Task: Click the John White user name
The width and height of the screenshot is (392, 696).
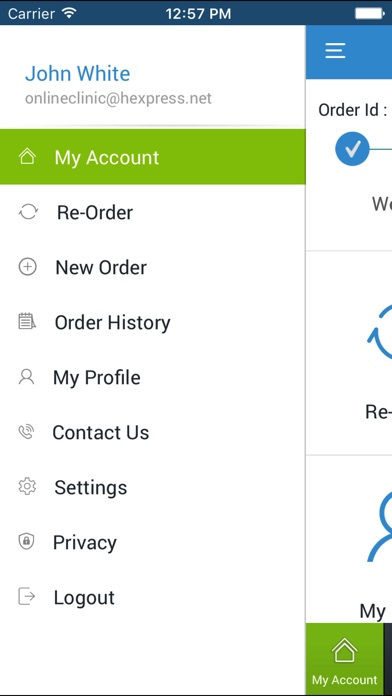Action: click(78, 74)
